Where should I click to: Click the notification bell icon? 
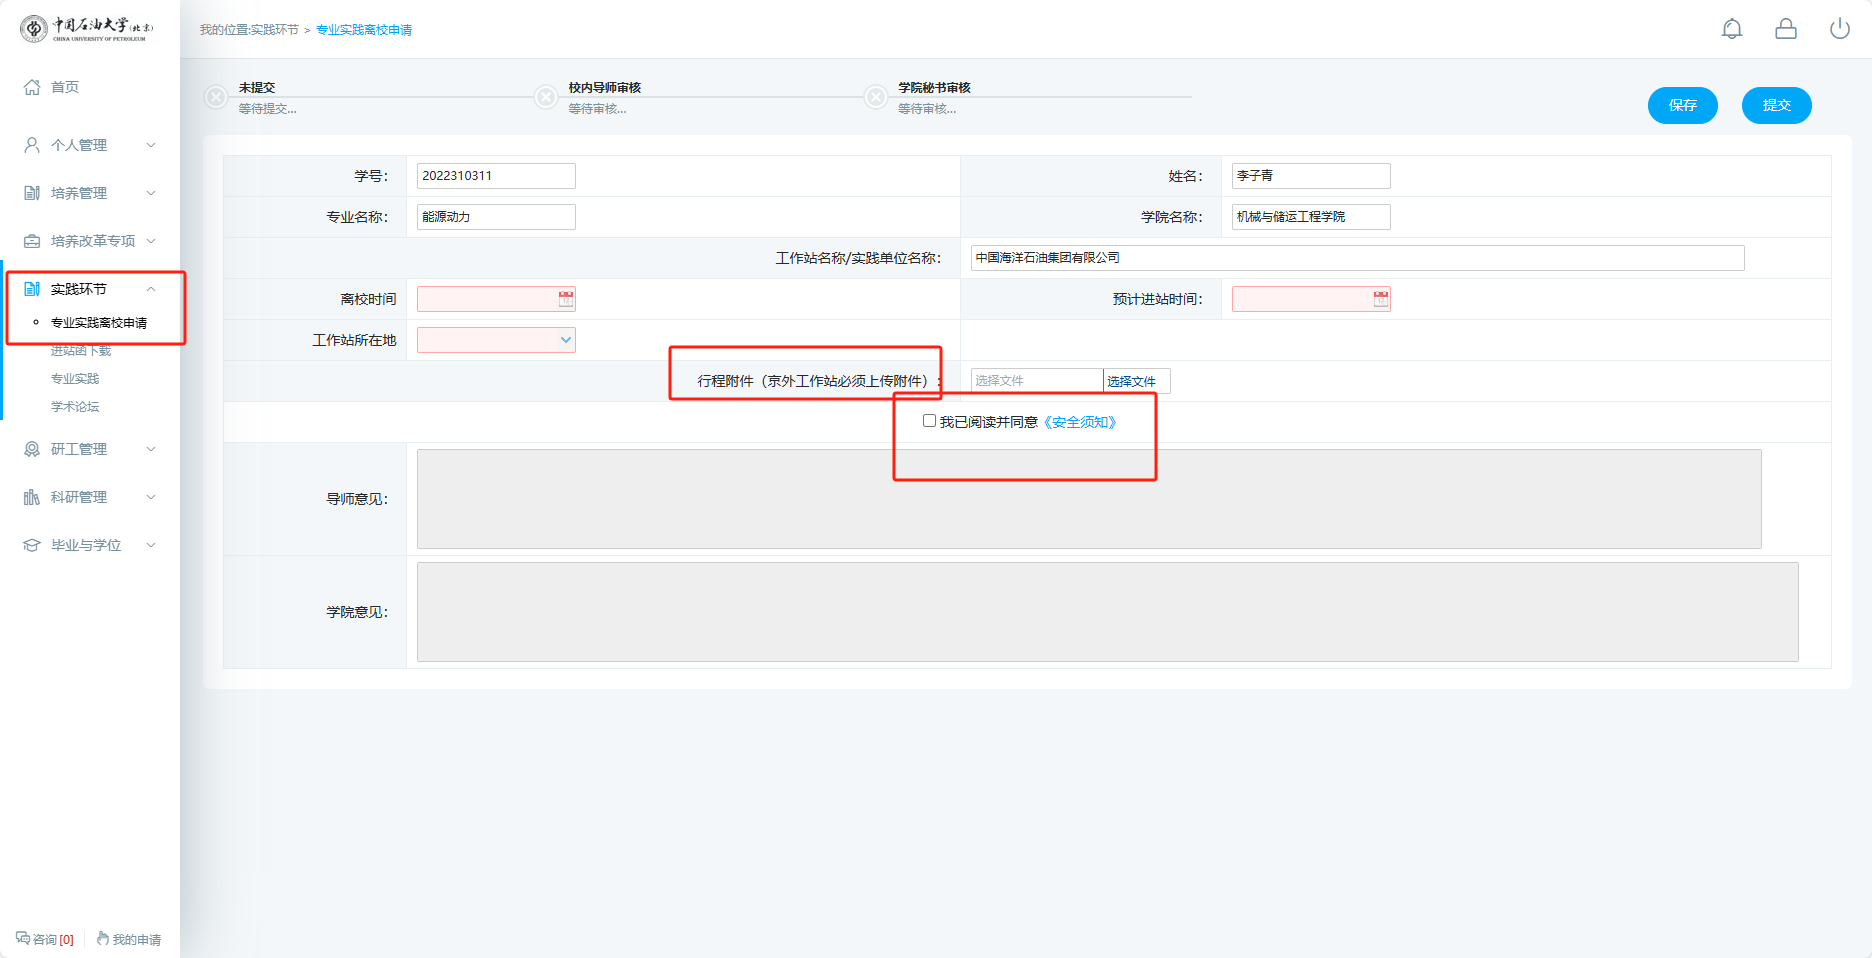[x=1732, y=29]
